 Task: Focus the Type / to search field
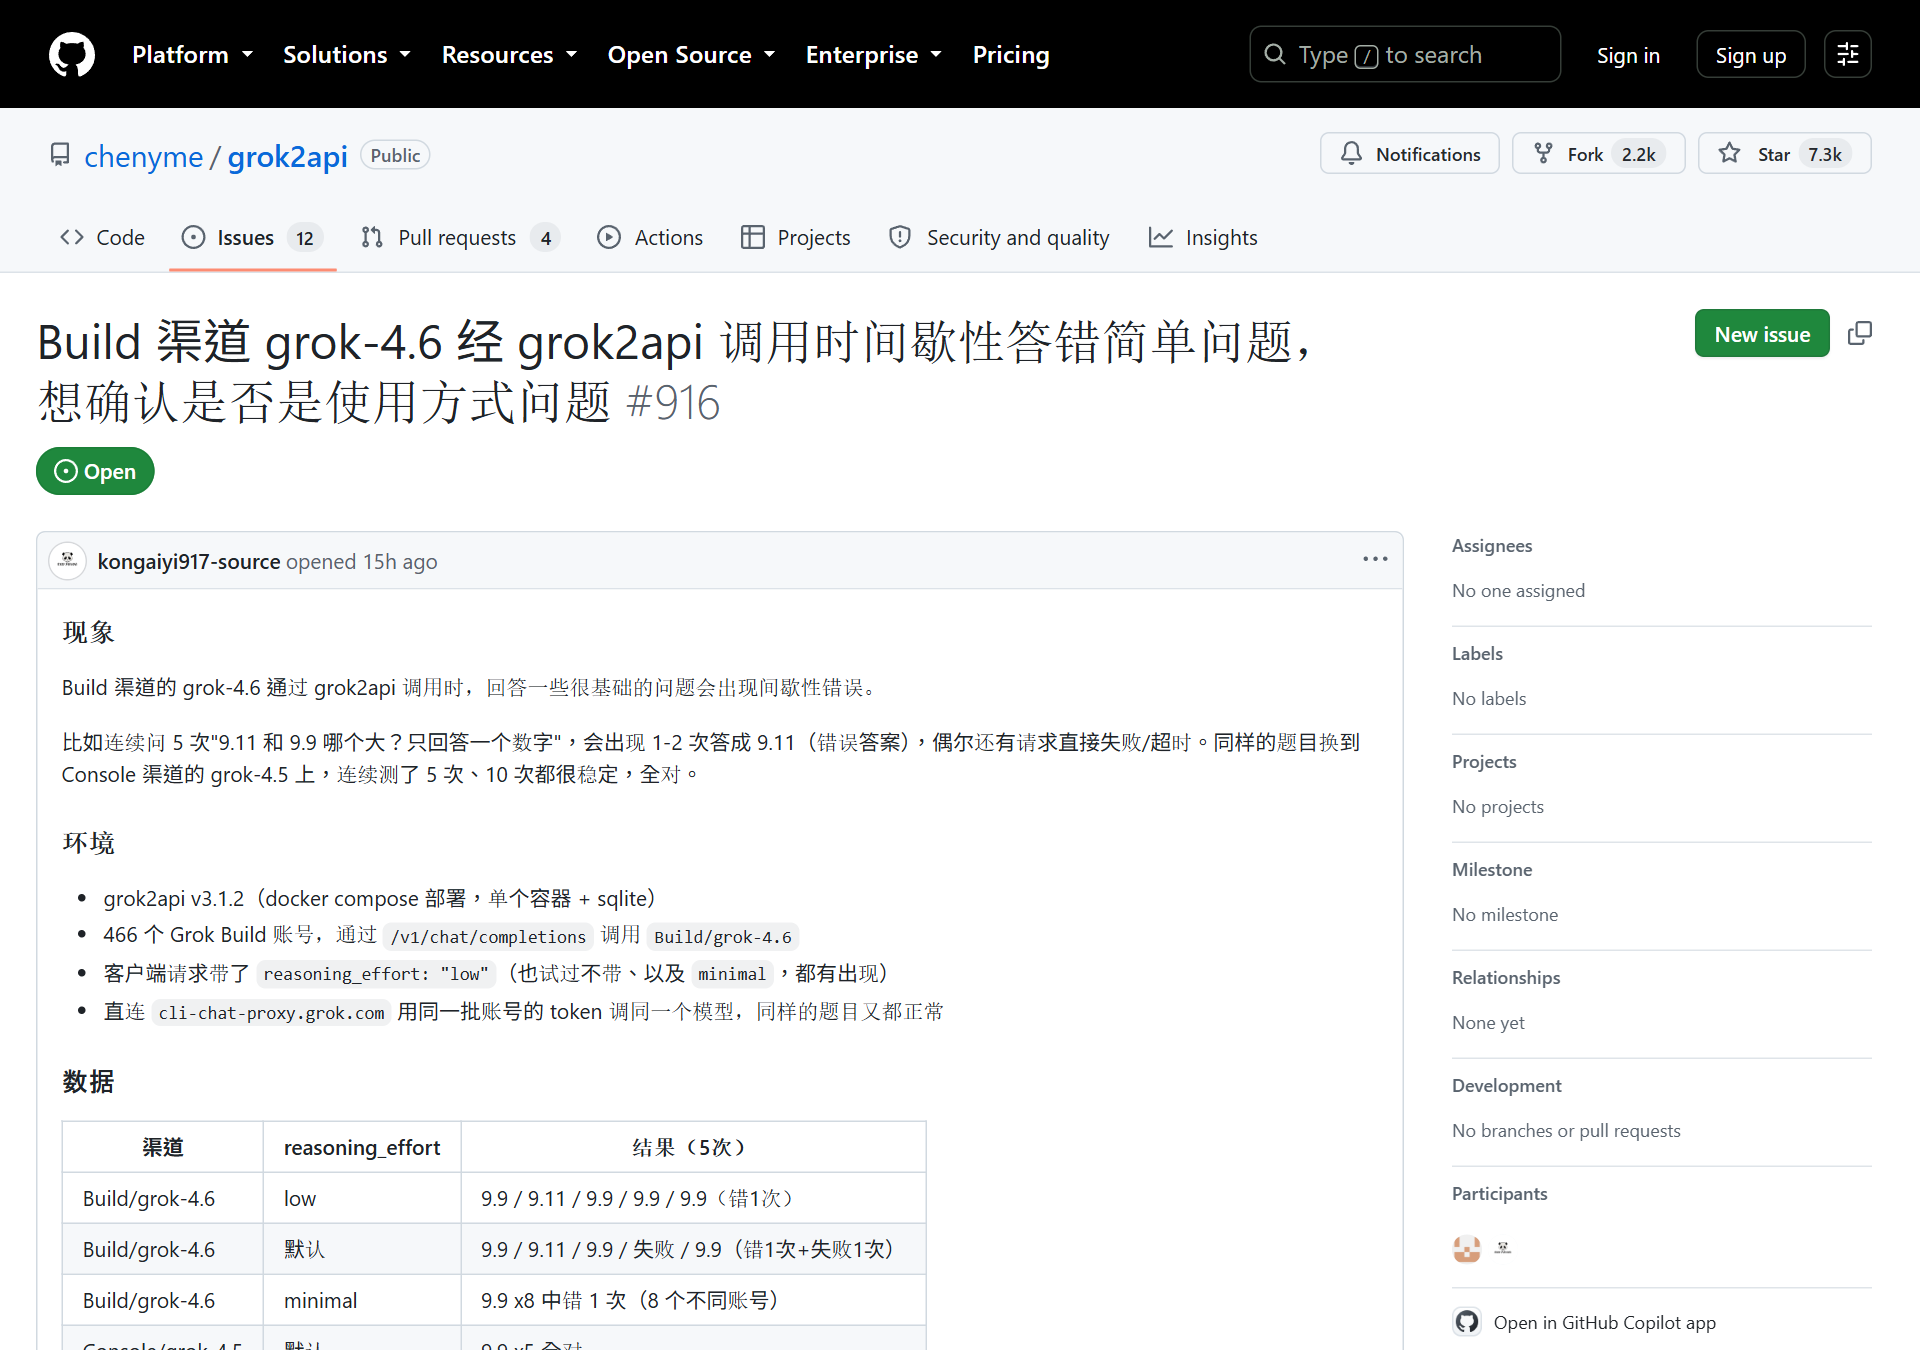pos(1405,54)
